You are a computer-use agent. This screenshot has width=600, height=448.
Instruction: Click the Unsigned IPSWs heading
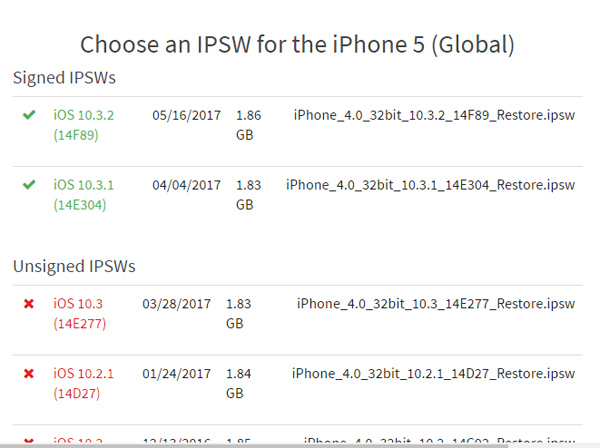coord(74,267)
